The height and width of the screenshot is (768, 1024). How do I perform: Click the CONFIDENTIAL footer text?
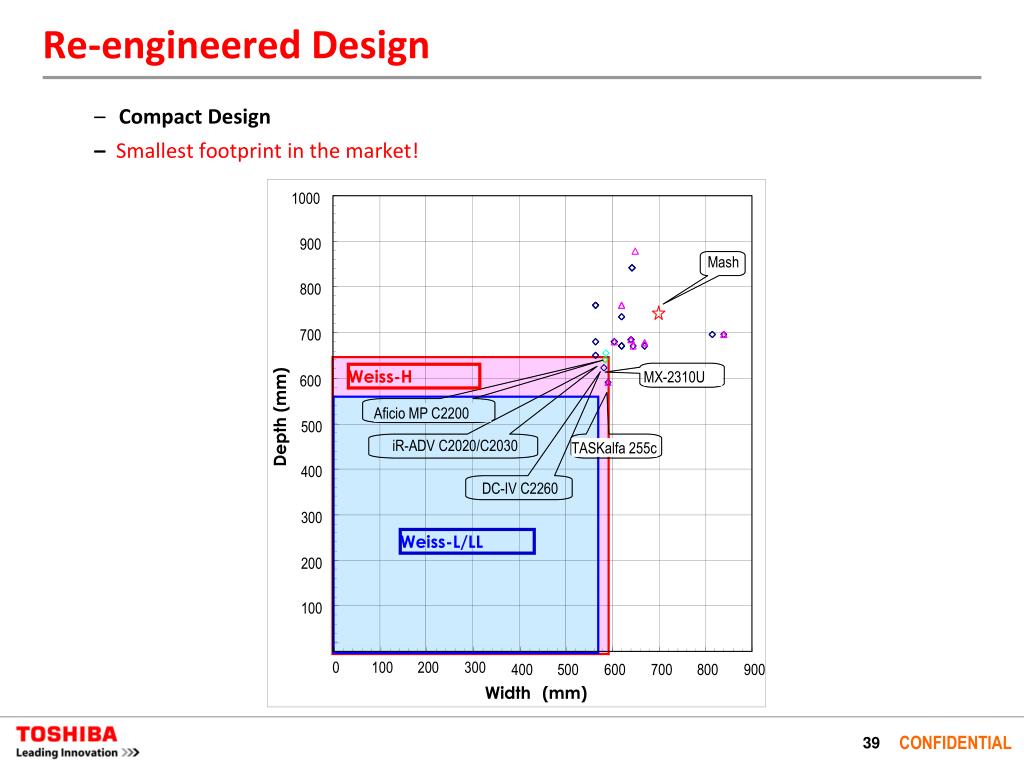pyautogui.click(x=955, y=743)
